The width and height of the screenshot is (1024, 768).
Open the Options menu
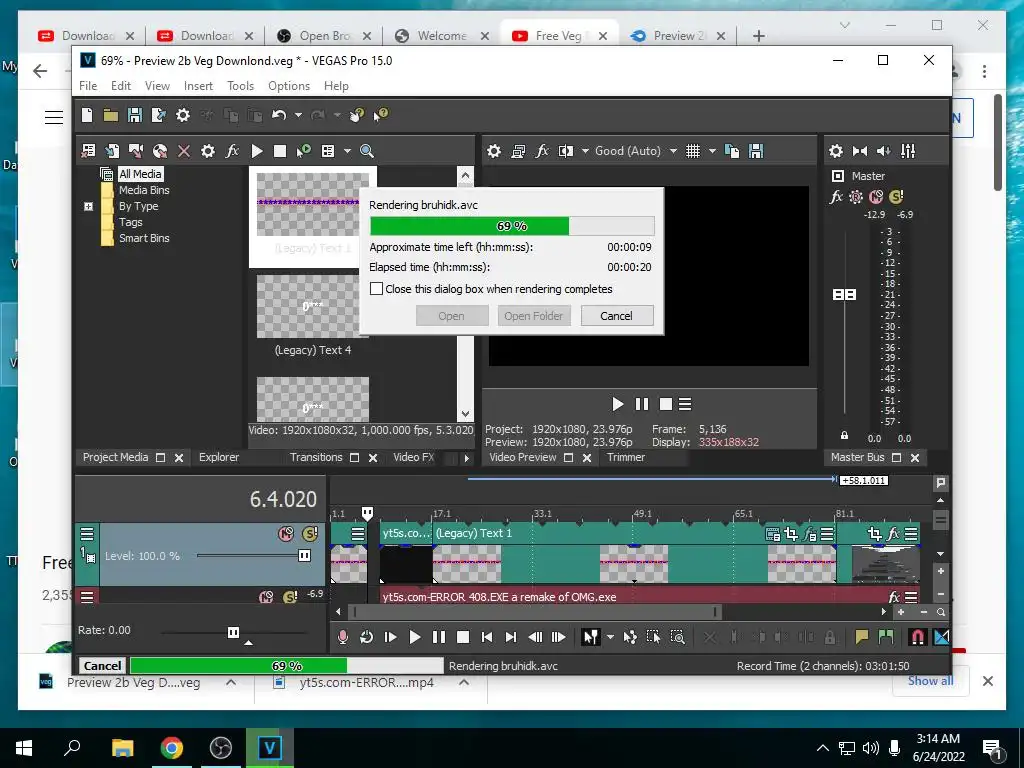(x=289, y=86)
